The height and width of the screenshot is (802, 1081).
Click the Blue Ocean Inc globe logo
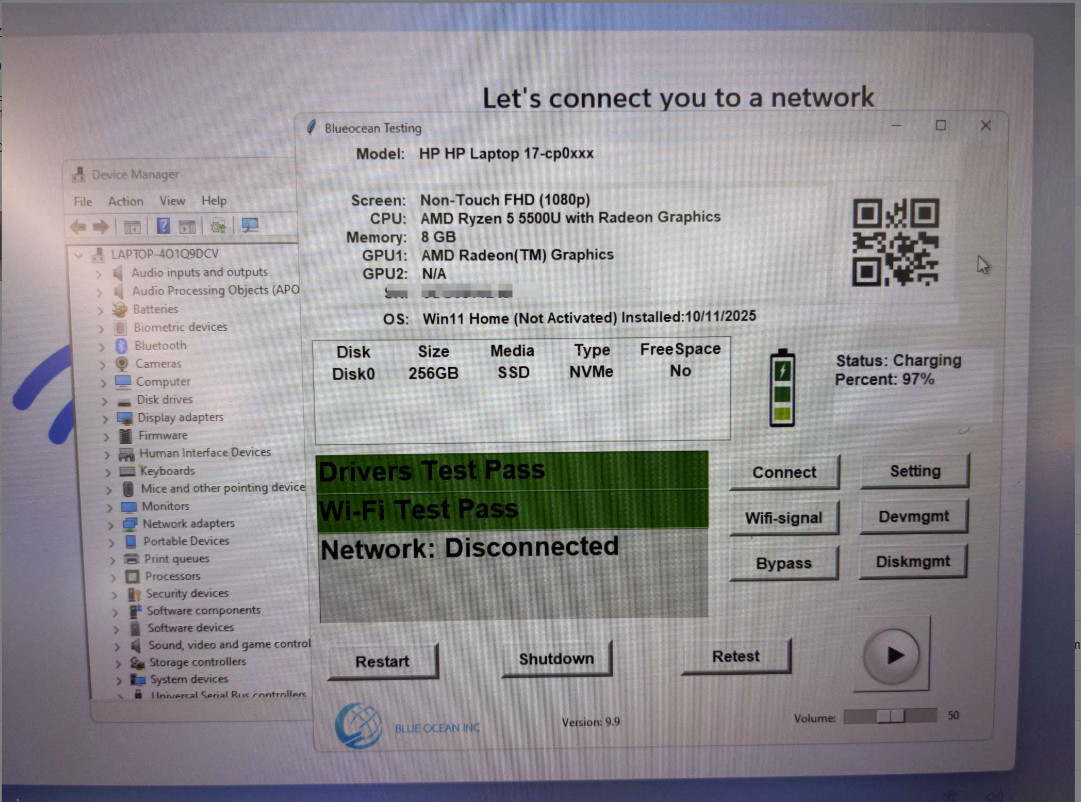pos(358,725)
